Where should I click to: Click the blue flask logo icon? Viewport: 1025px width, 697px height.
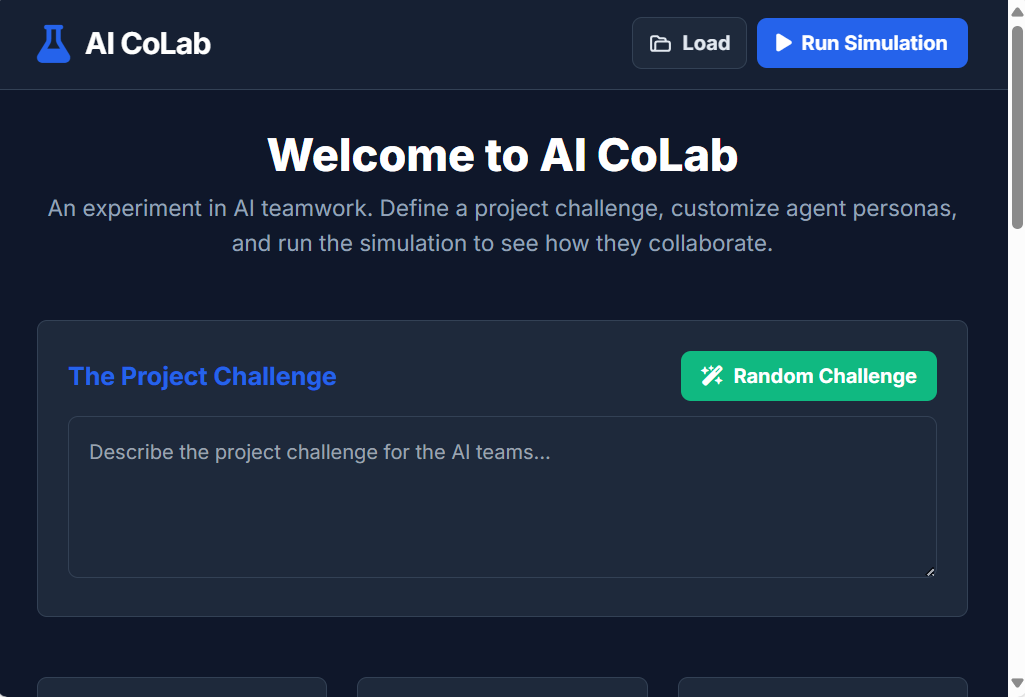pos(54,44)
